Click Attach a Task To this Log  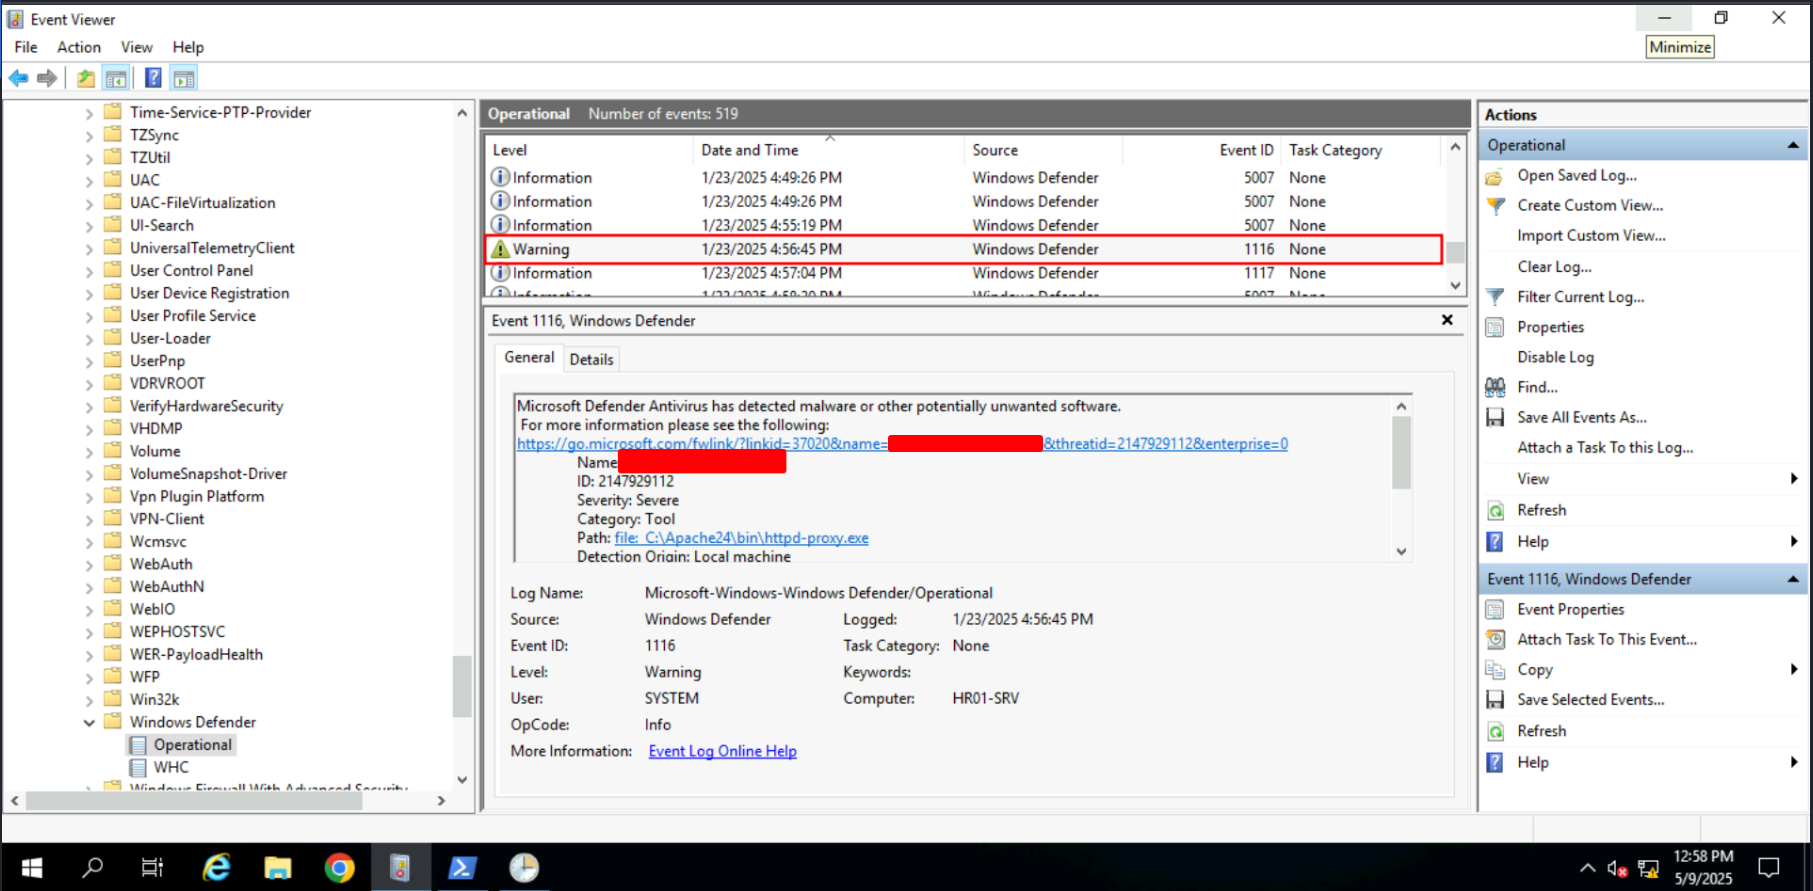pos(1605,447)
